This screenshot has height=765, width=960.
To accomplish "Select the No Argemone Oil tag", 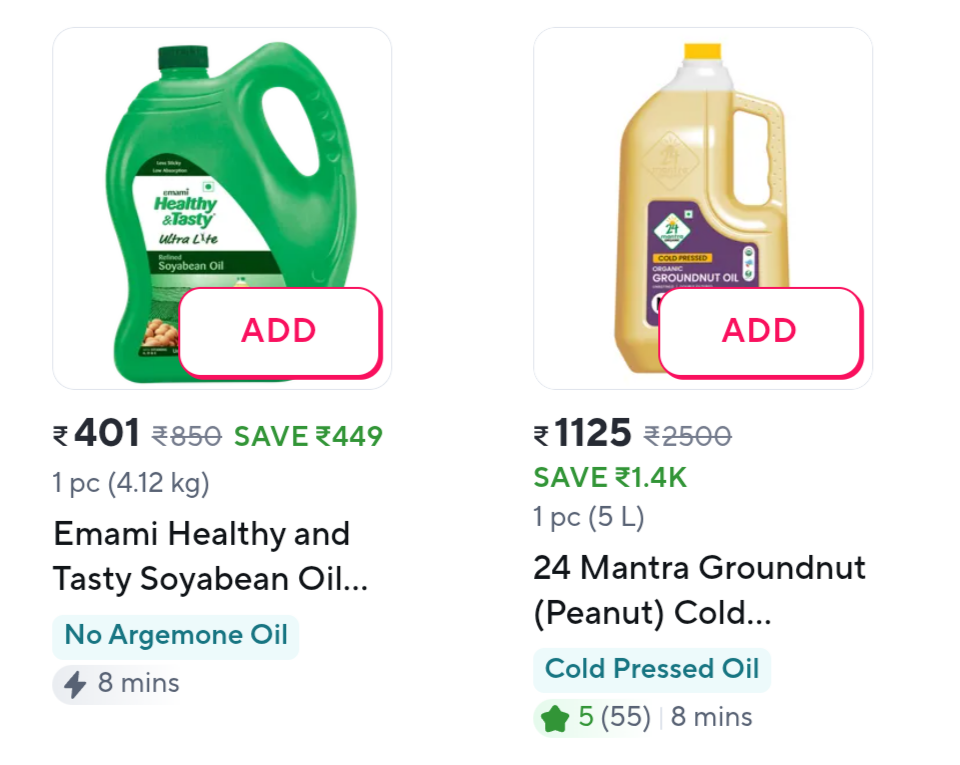I will pyautogui.click(x=176, y=635).
